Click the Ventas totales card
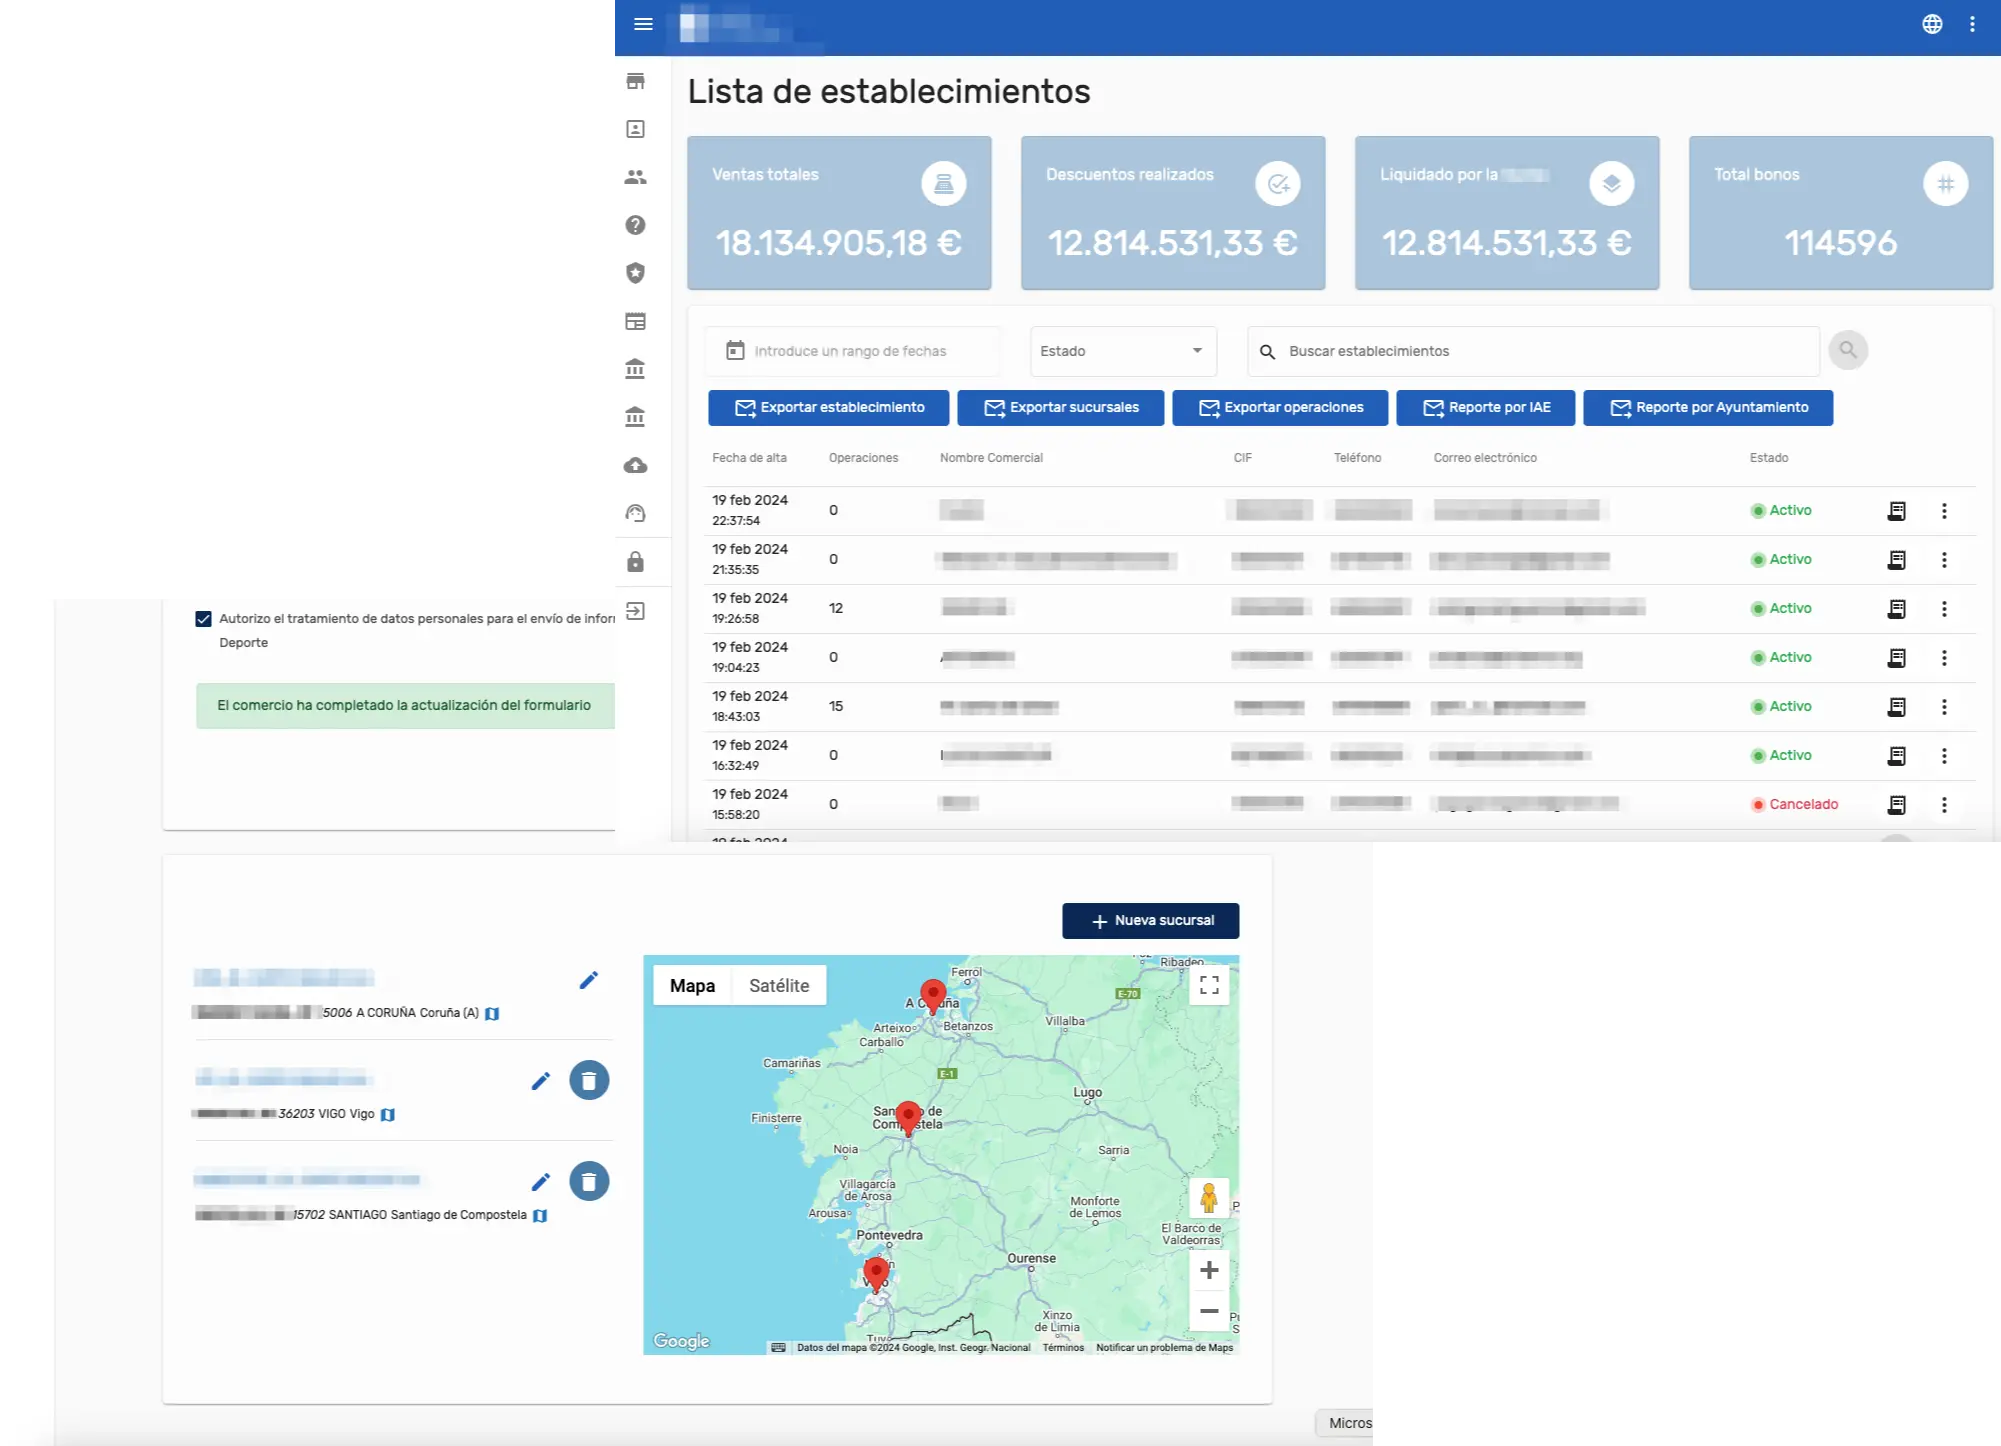This screenshot has height=1446, width=2001. (x=839, y=213)
